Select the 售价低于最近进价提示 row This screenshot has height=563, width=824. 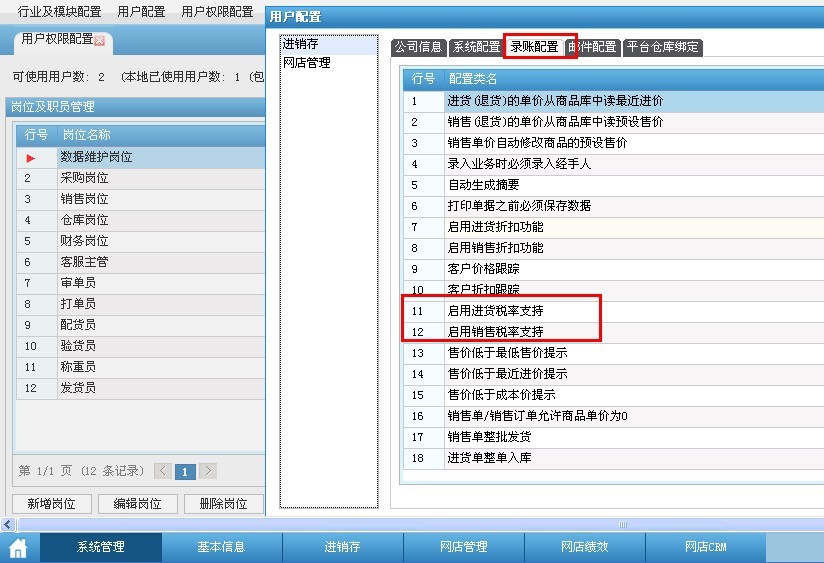[x=614, y=375]
